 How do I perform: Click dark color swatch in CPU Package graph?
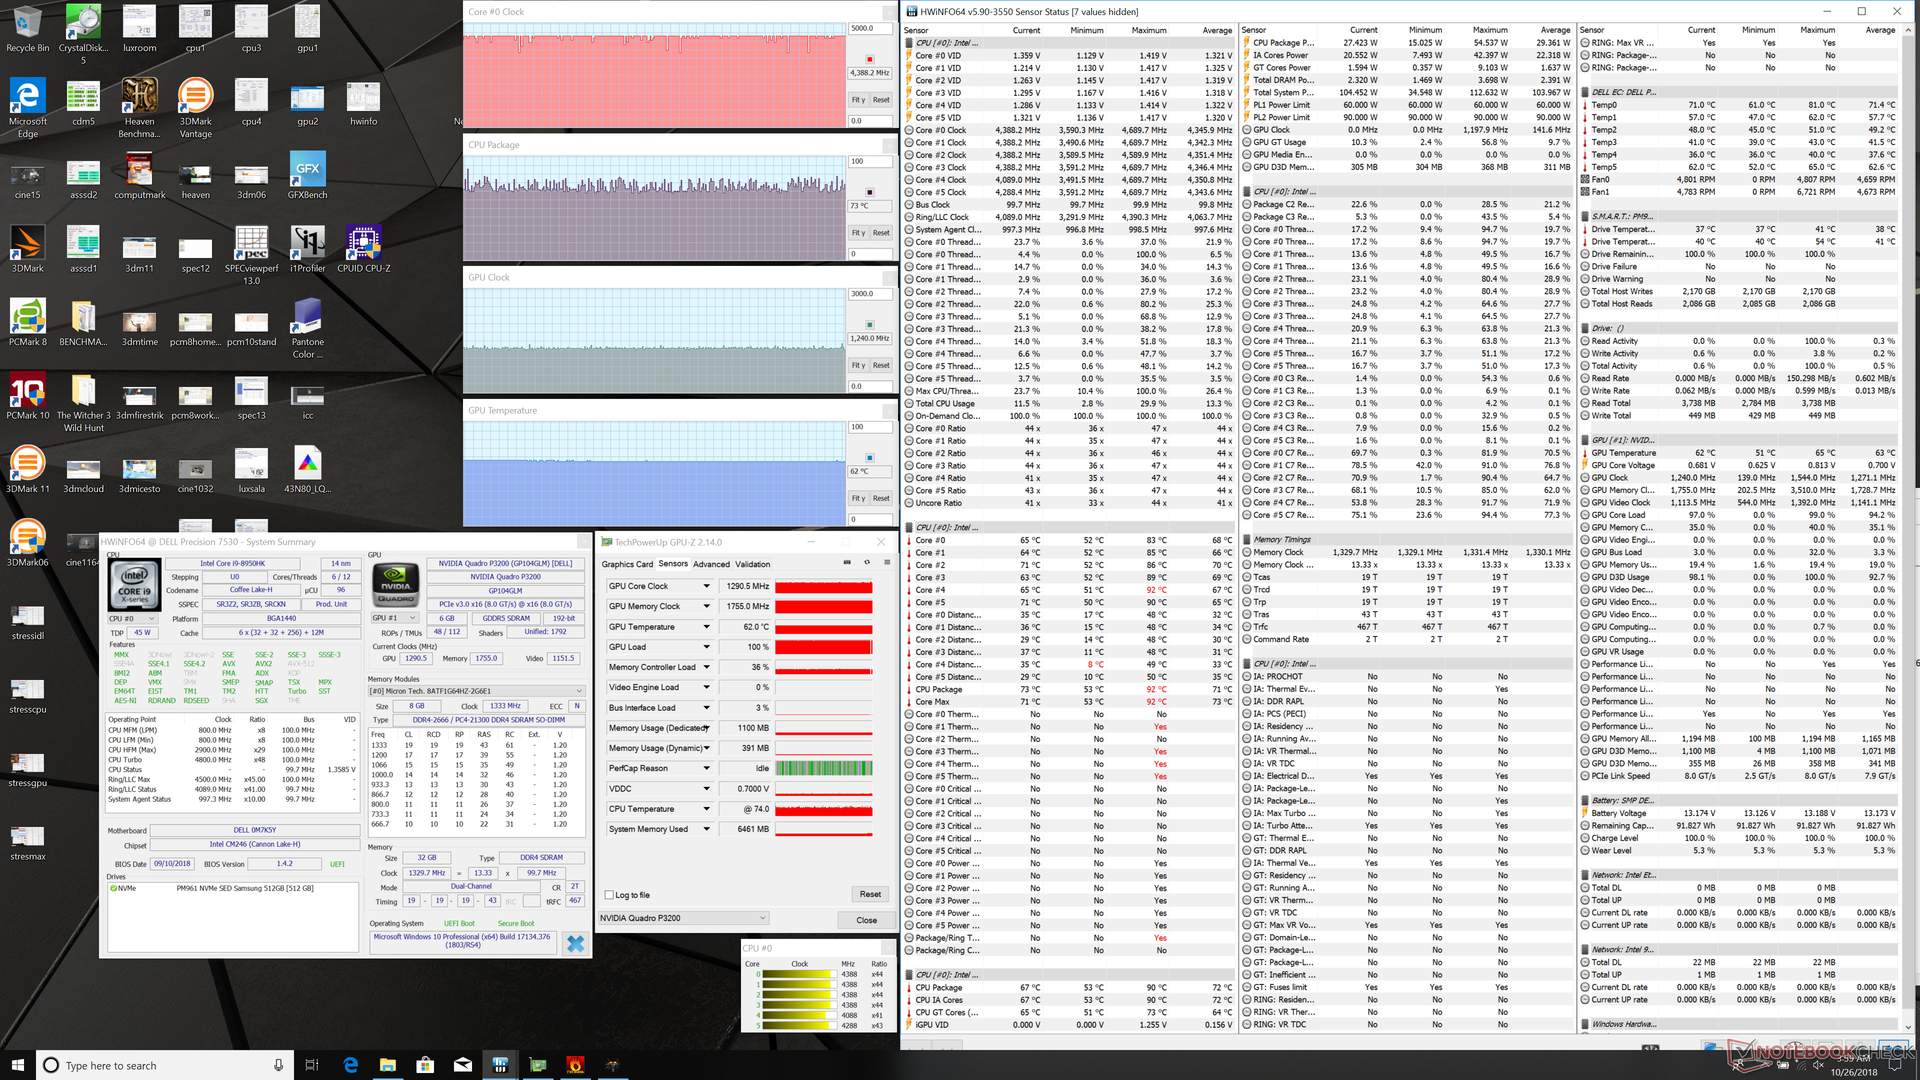point(869,192)
